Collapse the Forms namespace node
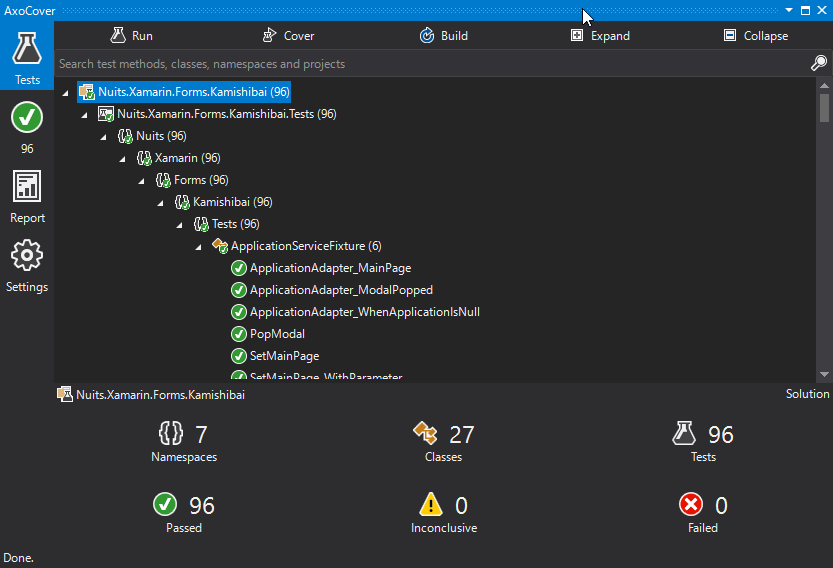Image resolution: width=833 pixels, height=568 pixels. click(x=141, y=181)
